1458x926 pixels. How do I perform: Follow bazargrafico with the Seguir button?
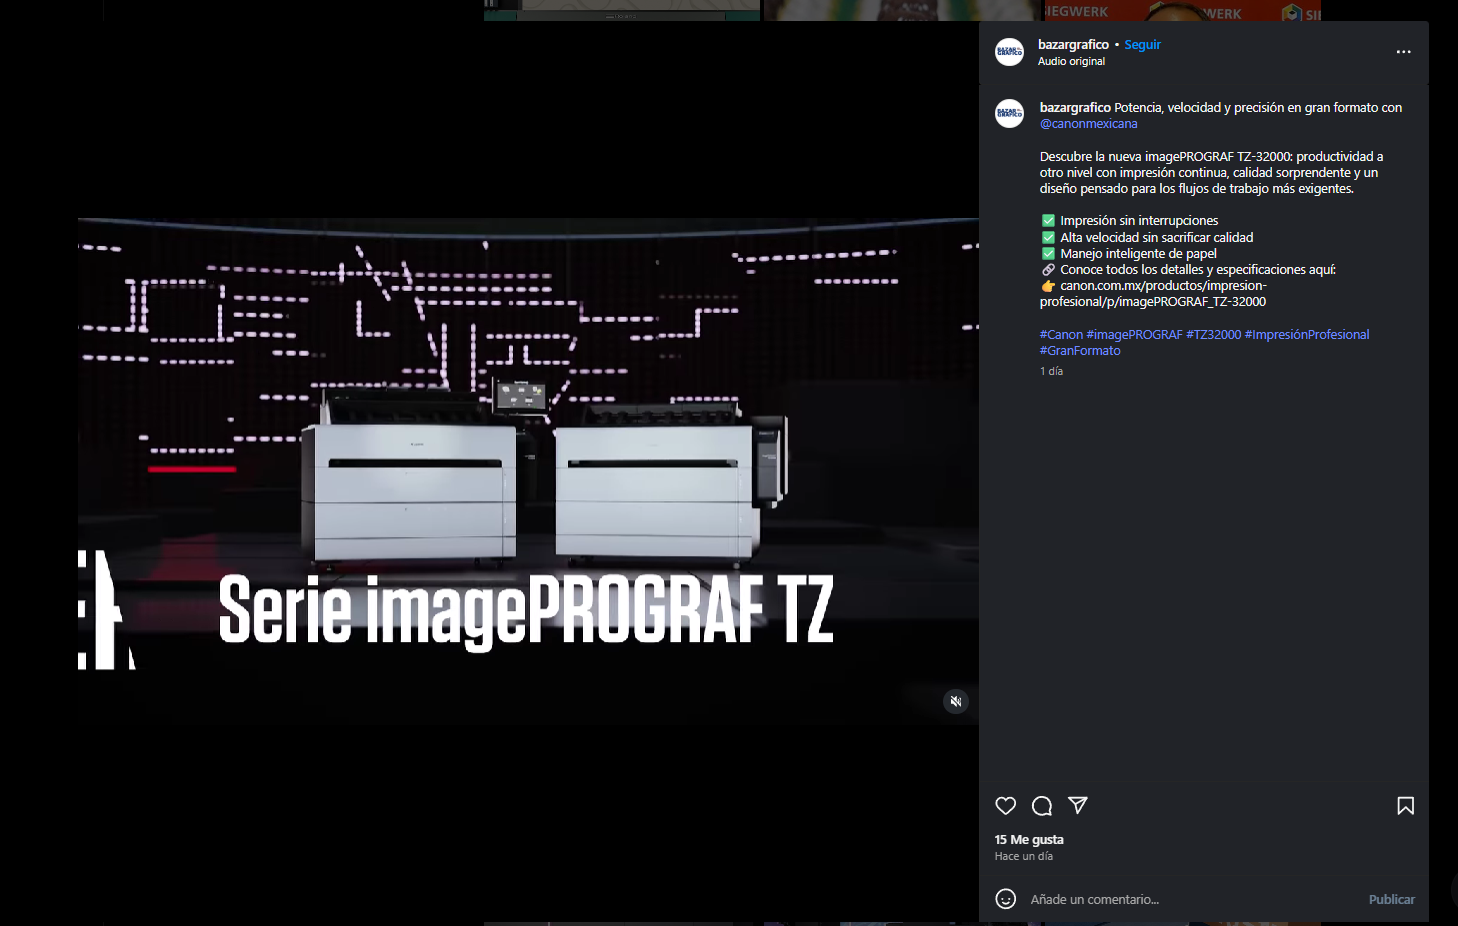tap(1142, 45)
